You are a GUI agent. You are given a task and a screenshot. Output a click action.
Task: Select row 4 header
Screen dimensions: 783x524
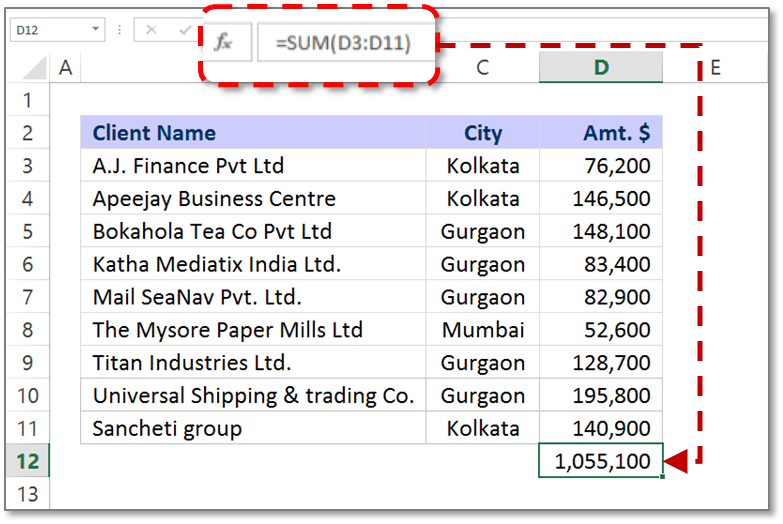(x=27, y=198)
